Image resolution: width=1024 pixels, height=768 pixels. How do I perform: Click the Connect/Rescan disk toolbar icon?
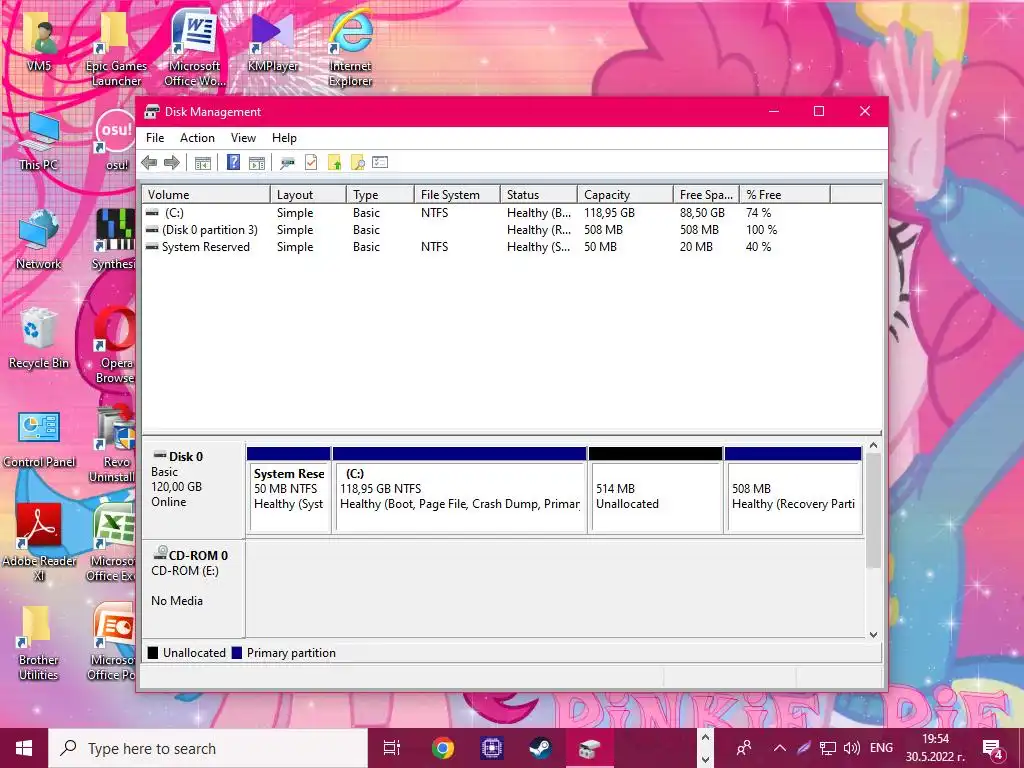[287, 163]
